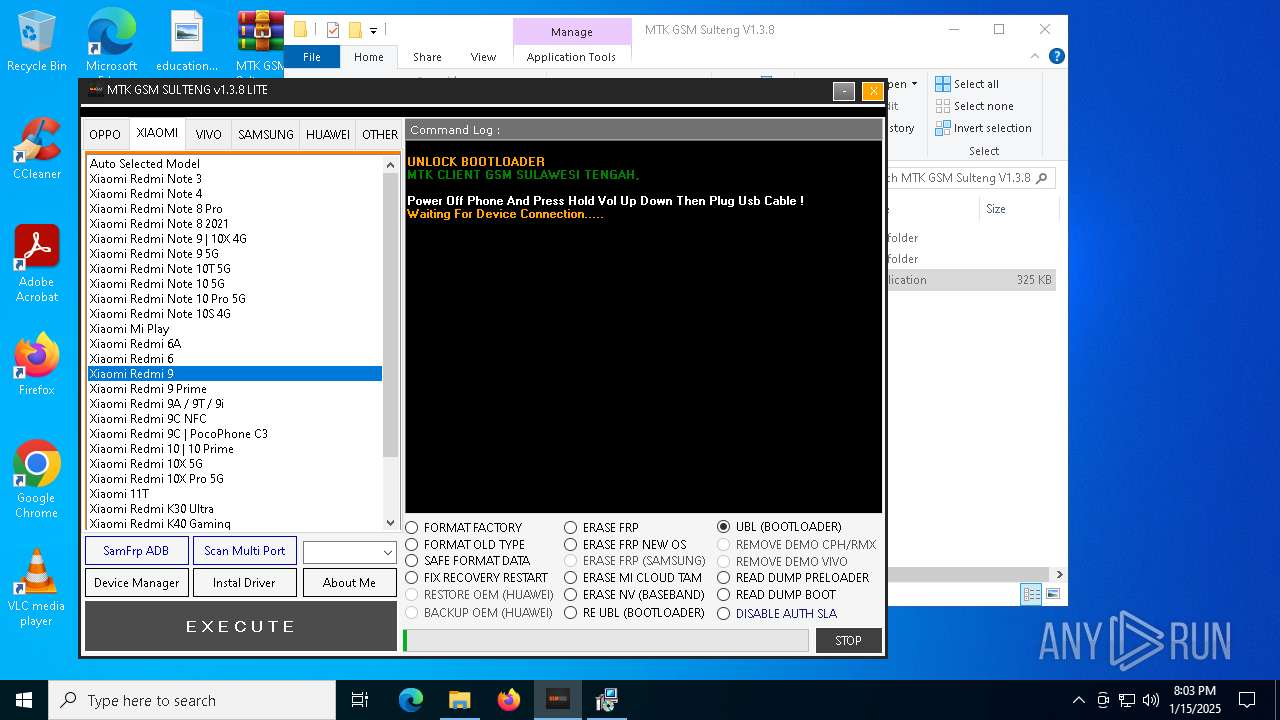Open the MTK GSM WinRAR archive icon on desktop
Screen dimensions: 1280x720
[x=261, y=40]
